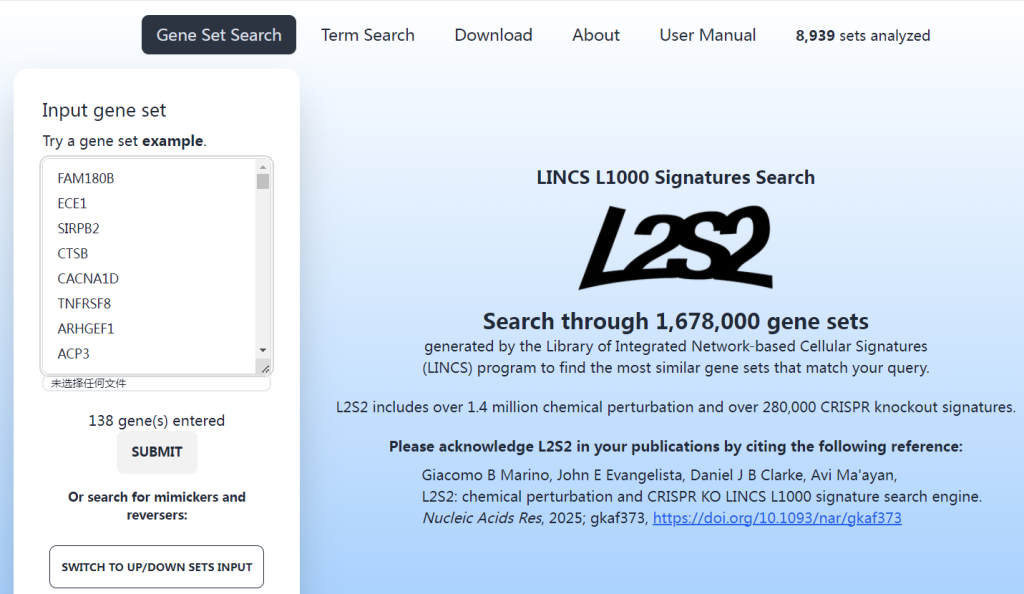The image size is (1024, 594).
Task: Open the About page
Action: tap(596, 35)
